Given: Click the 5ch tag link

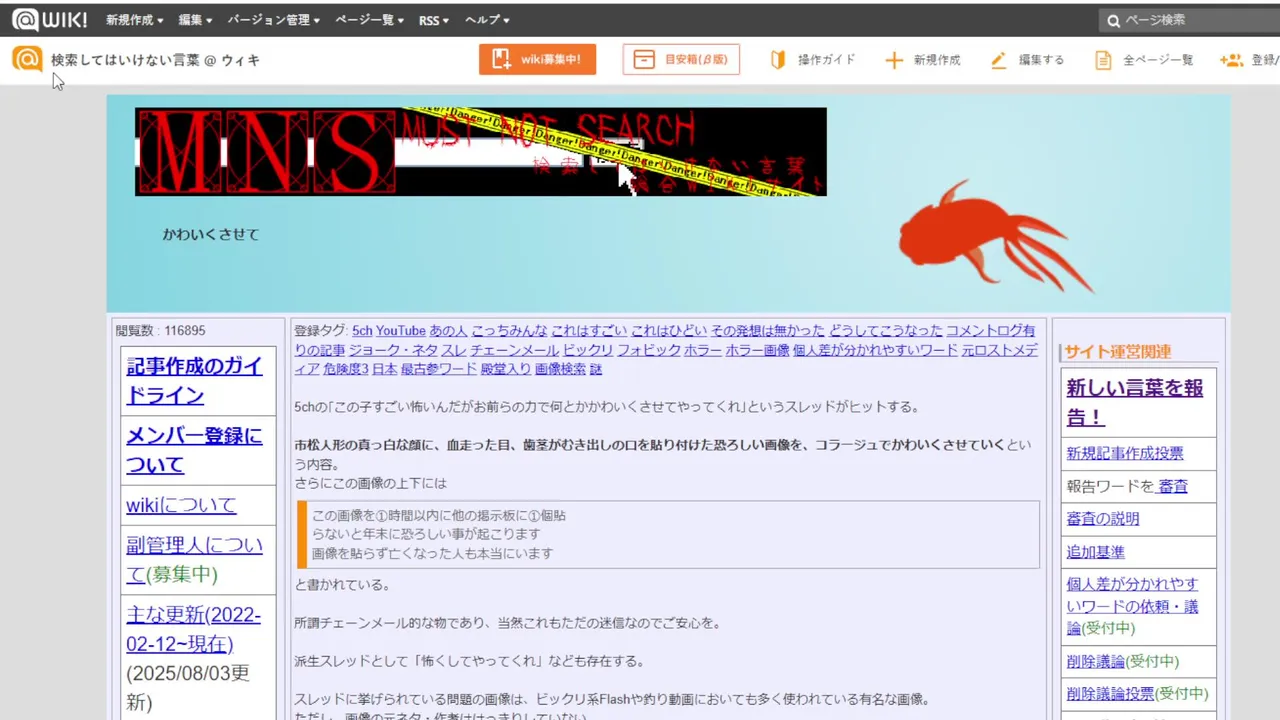Looking at the screenshot, I should [x=362, y=330].
